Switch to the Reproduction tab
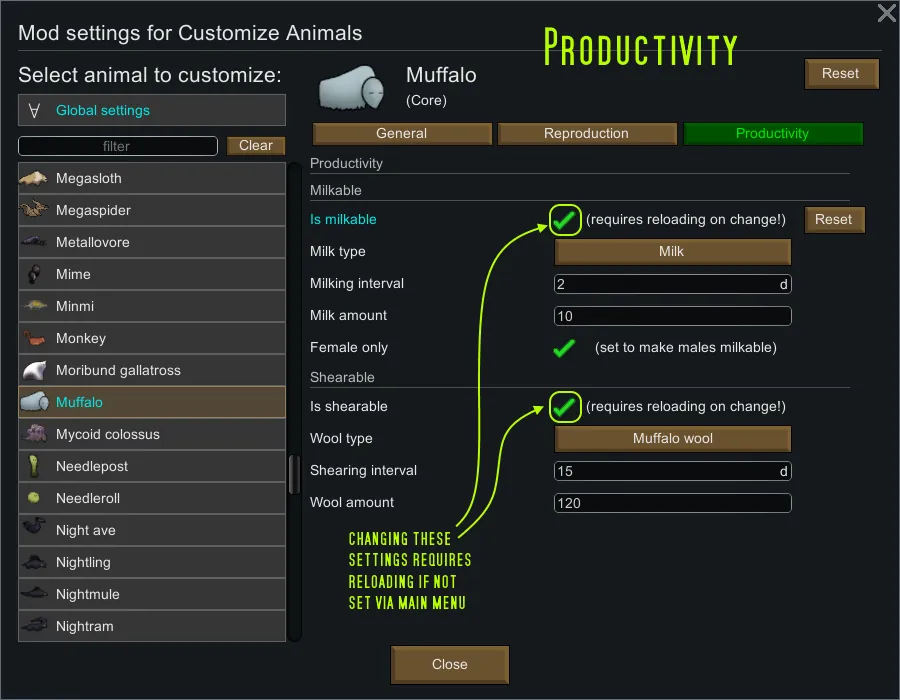Viewport: 900px width, 700px height. pyautogui.click(x=586, y=134)
